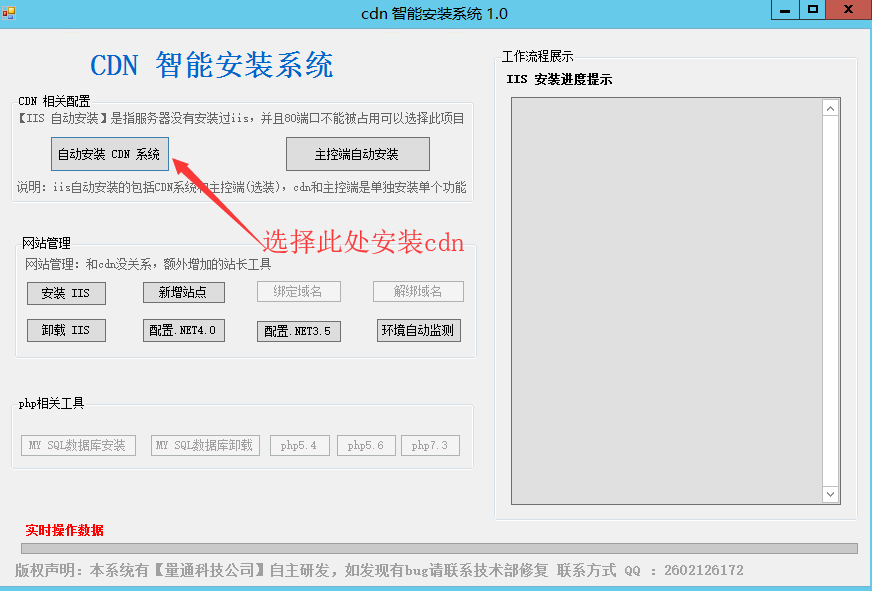Screen dimensions: 872x591
Task: Click the 实时操作数据 progress bar
Action: point(439,548)
